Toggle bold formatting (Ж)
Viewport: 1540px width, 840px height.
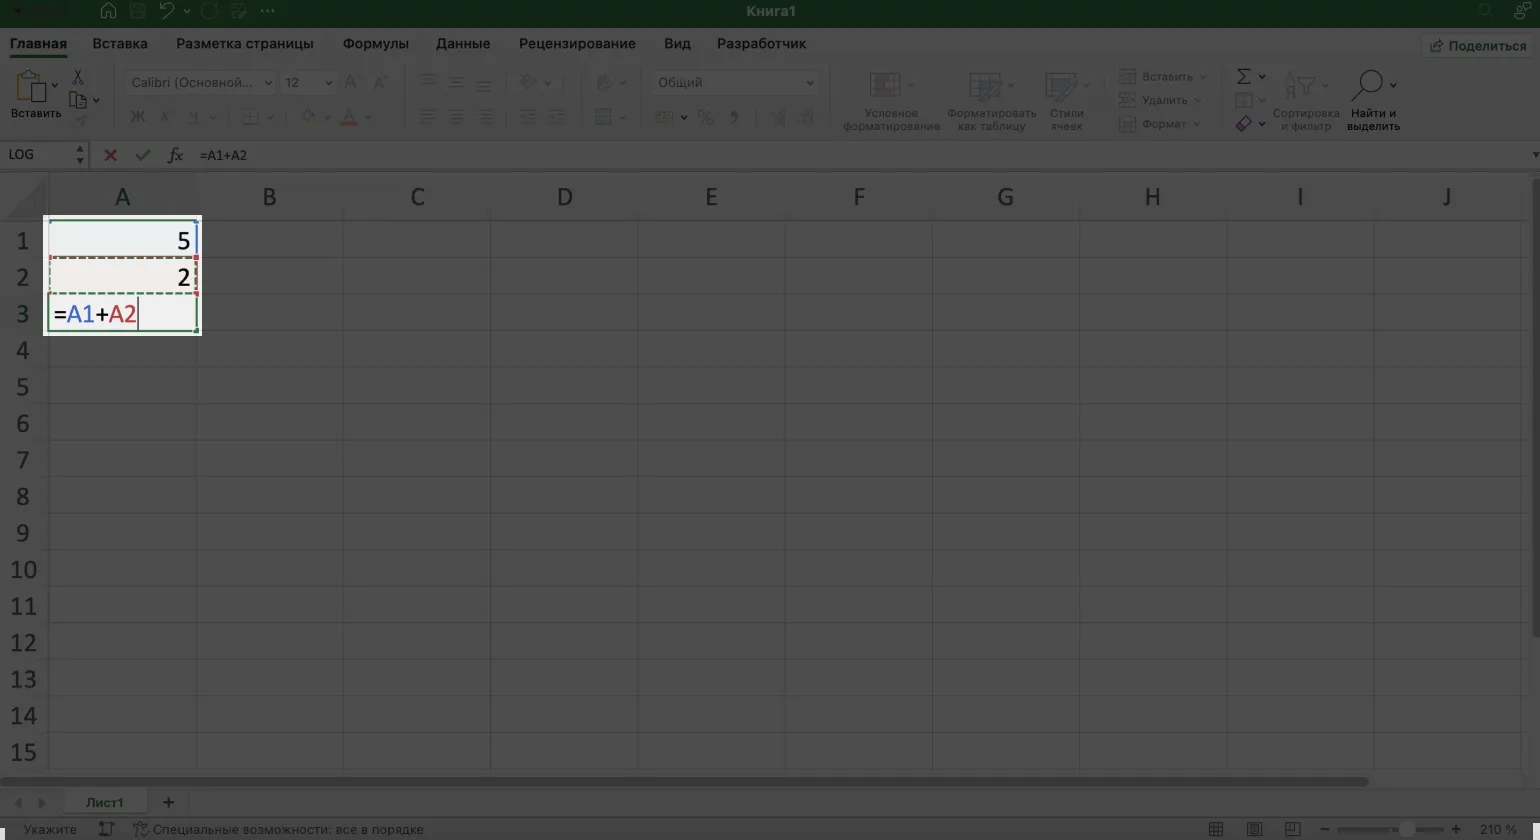[x=138, y=117]
